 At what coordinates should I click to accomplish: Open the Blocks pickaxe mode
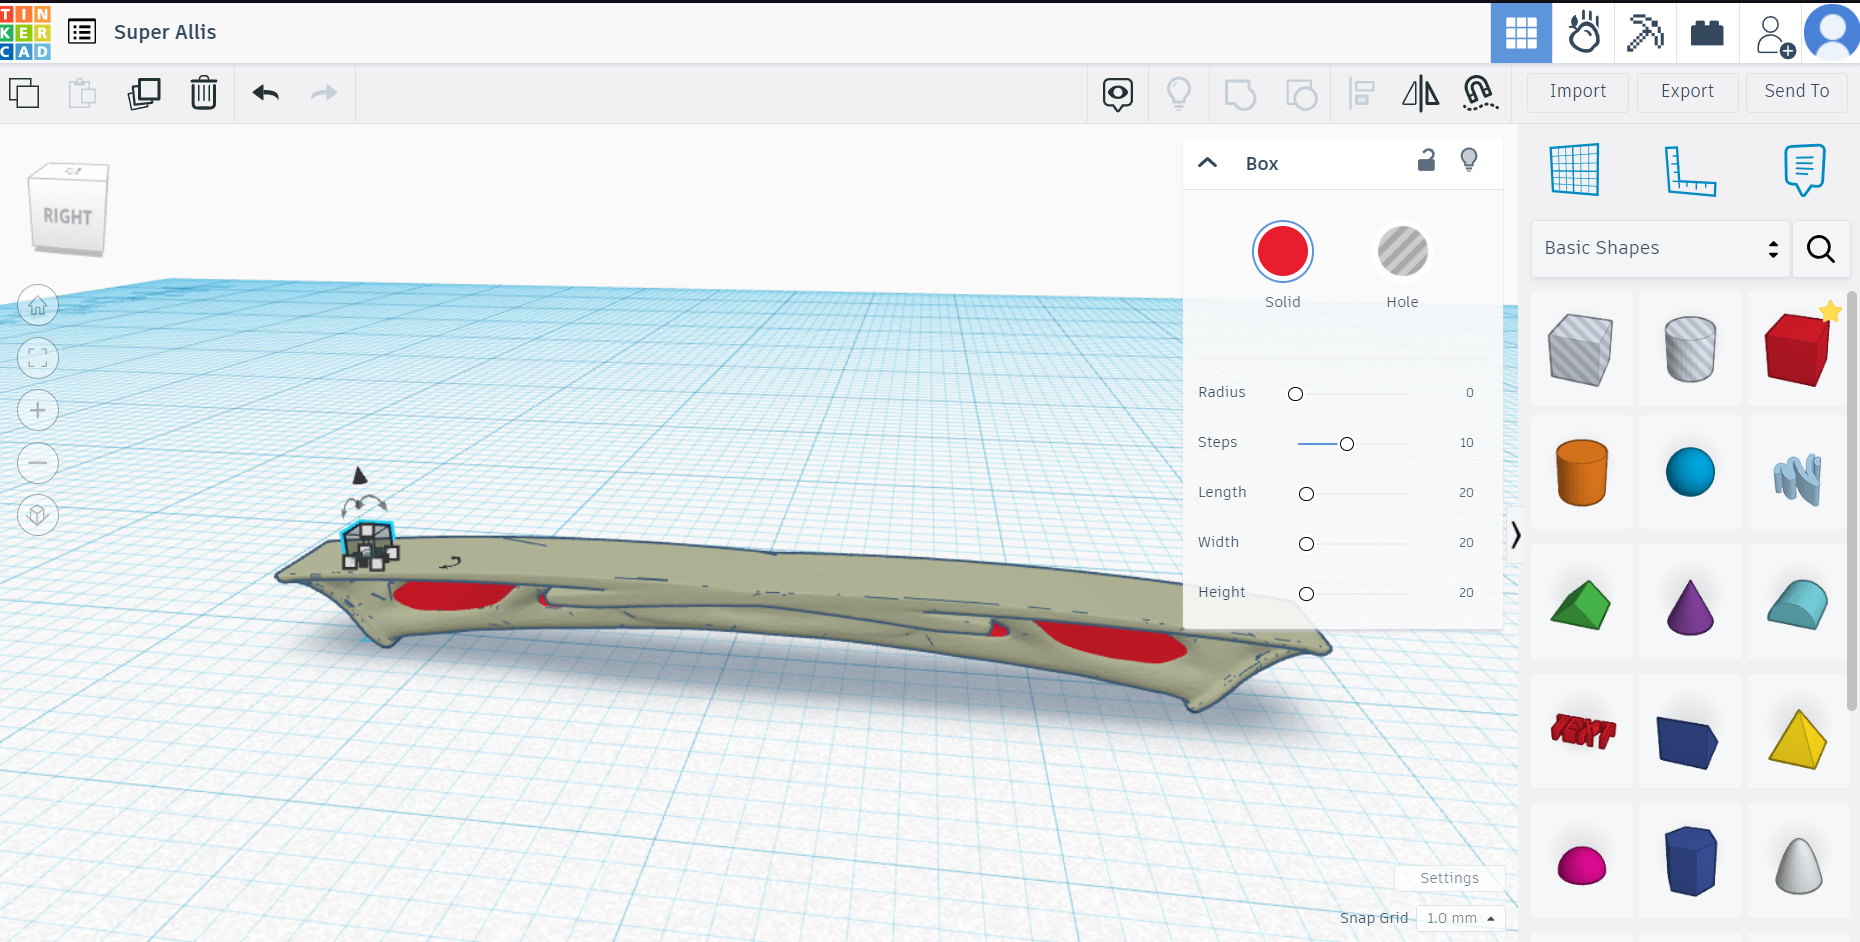[1645, 33]
